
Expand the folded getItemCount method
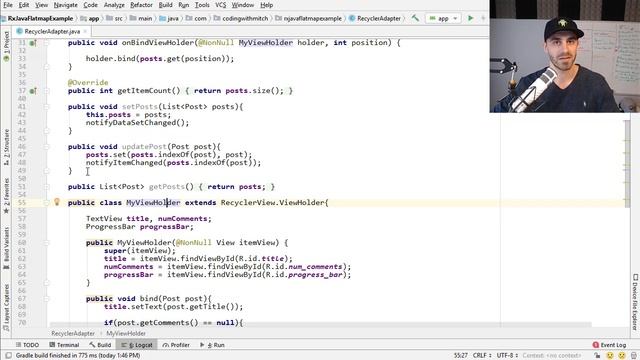point(46,91)
